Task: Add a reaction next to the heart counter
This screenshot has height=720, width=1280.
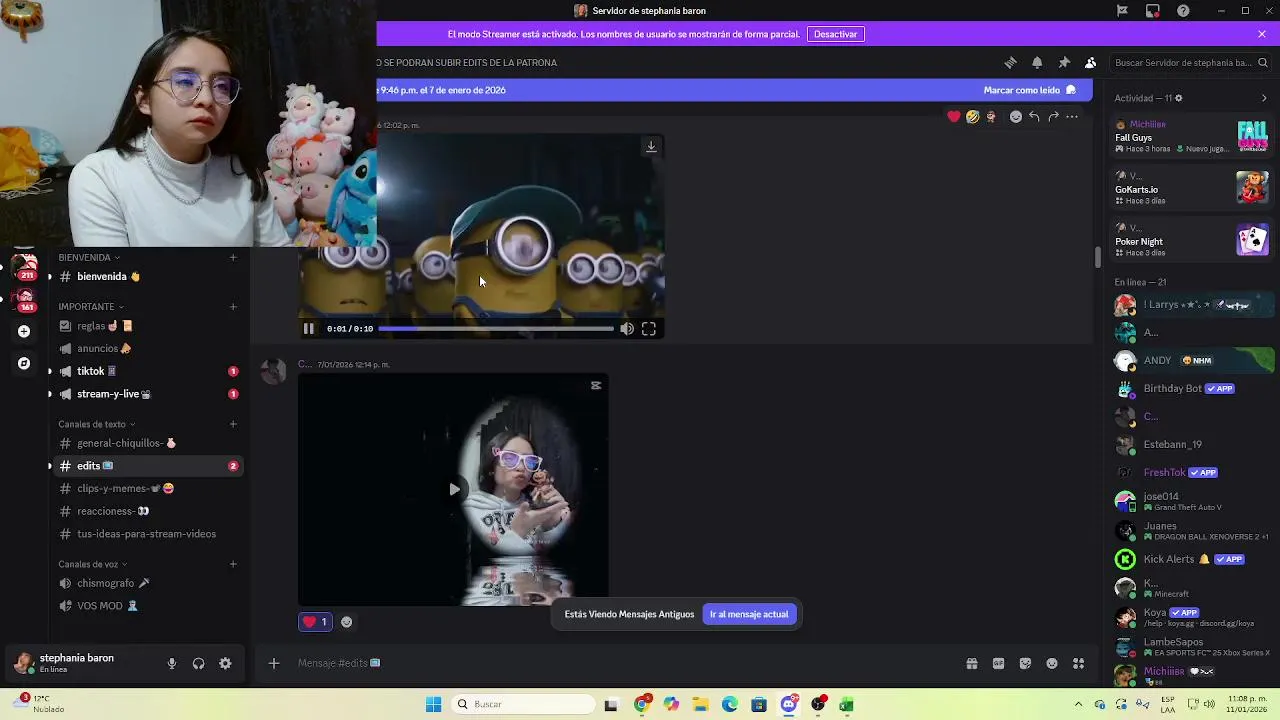Action: [x=347, y=622]
